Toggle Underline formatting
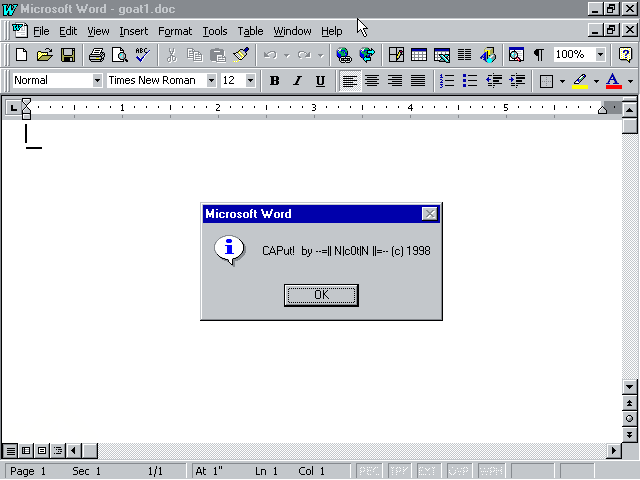Image resolution: width=640 pixels, height=480 pixels. [x=320, y=81]
